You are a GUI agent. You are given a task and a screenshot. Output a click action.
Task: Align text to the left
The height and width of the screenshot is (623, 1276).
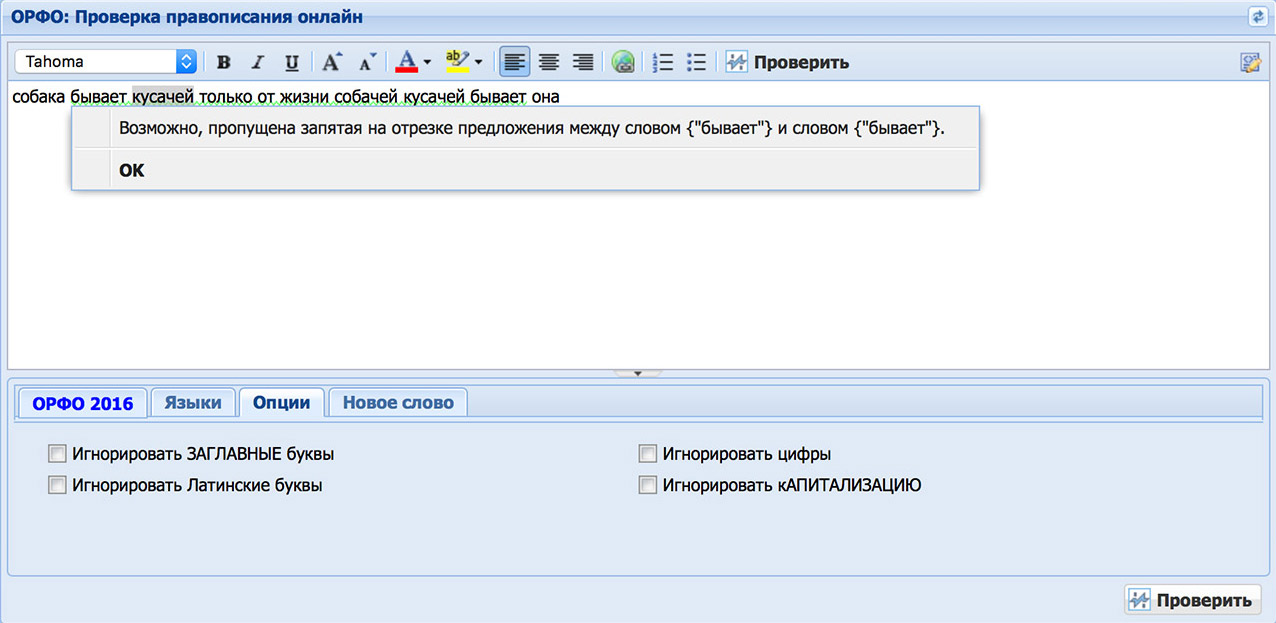515,62
